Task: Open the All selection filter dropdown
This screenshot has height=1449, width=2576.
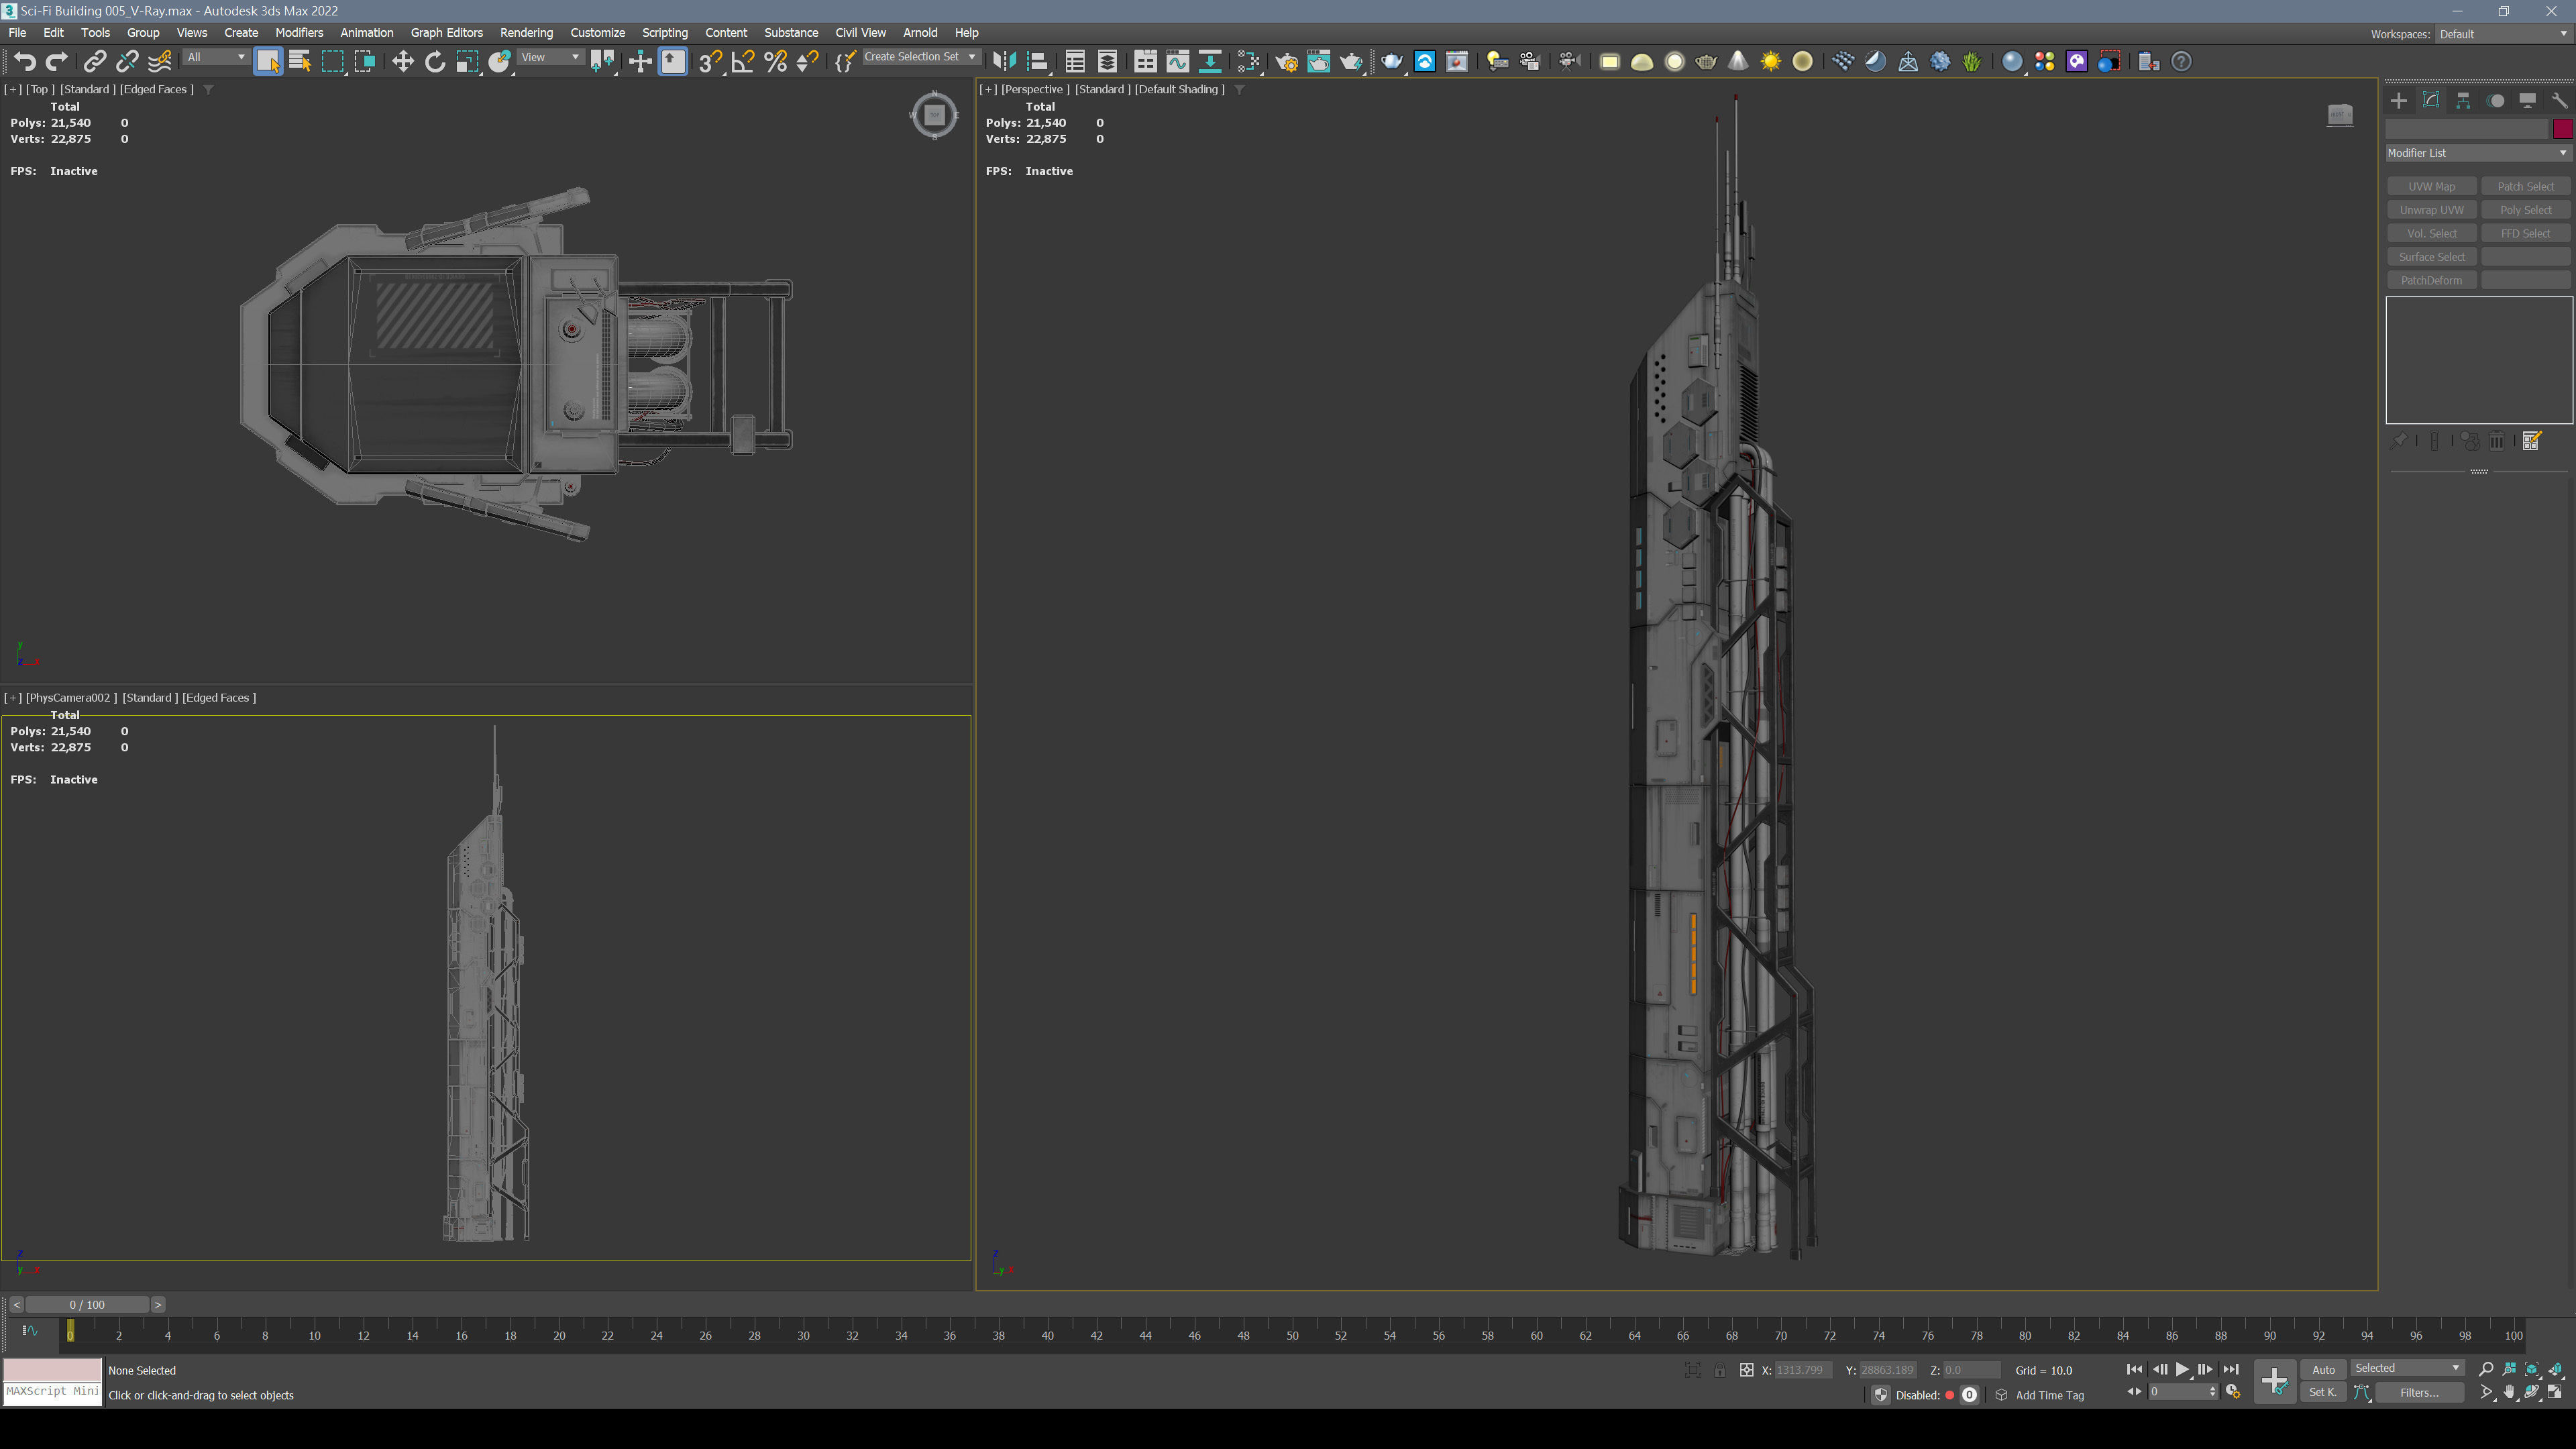Action: (216, 57)
